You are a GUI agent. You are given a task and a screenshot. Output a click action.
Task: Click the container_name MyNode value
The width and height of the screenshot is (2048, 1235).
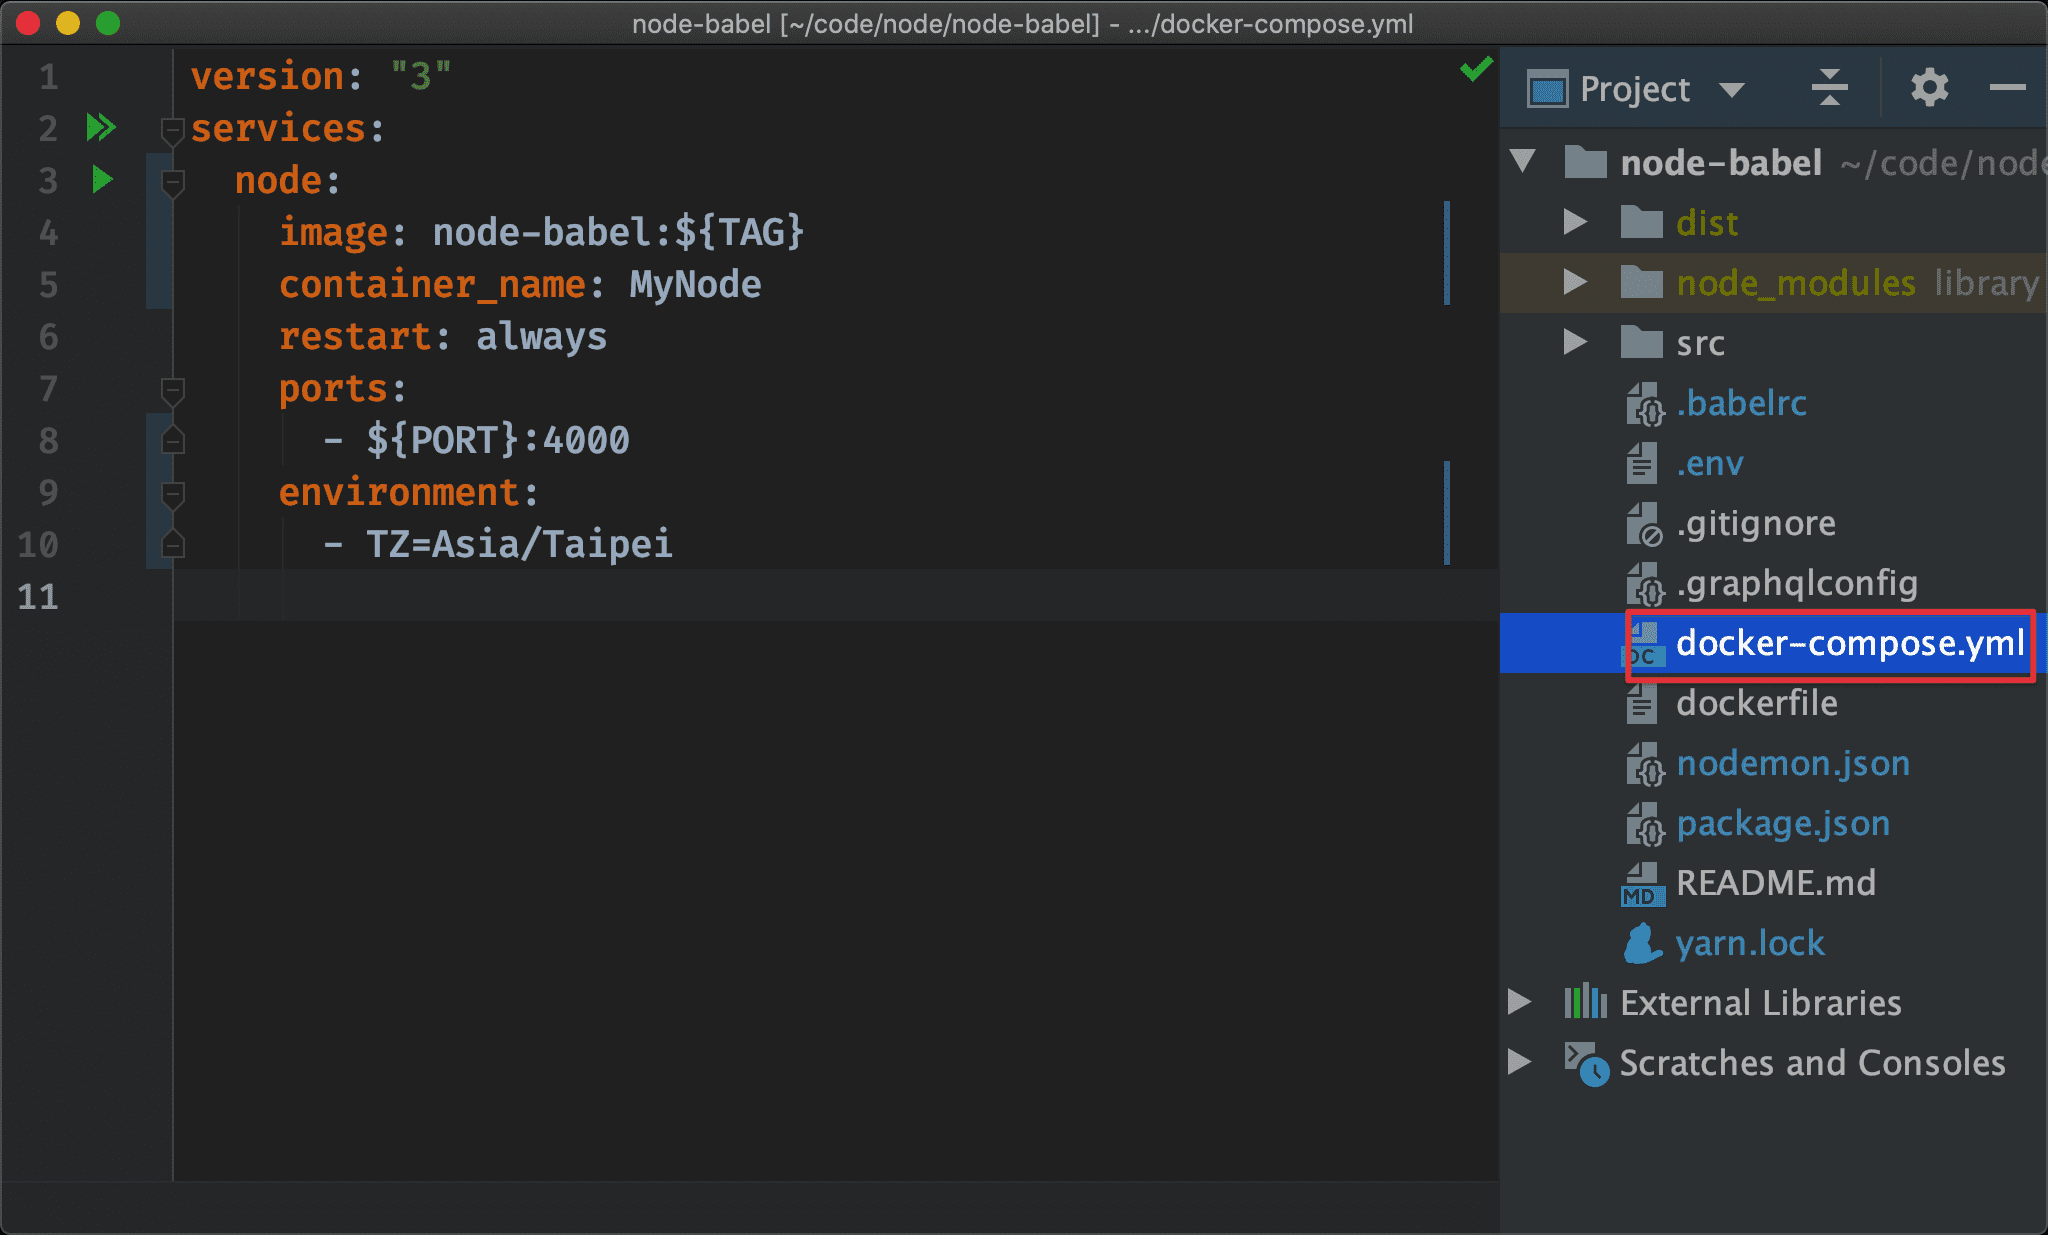click(695, 284)
